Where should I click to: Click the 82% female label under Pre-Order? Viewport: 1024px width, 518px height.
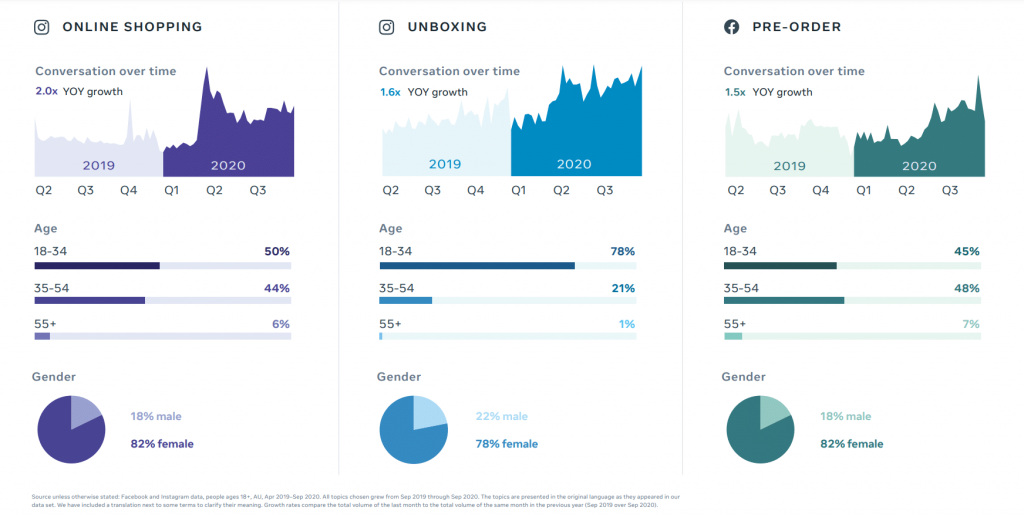pos(852,444)
